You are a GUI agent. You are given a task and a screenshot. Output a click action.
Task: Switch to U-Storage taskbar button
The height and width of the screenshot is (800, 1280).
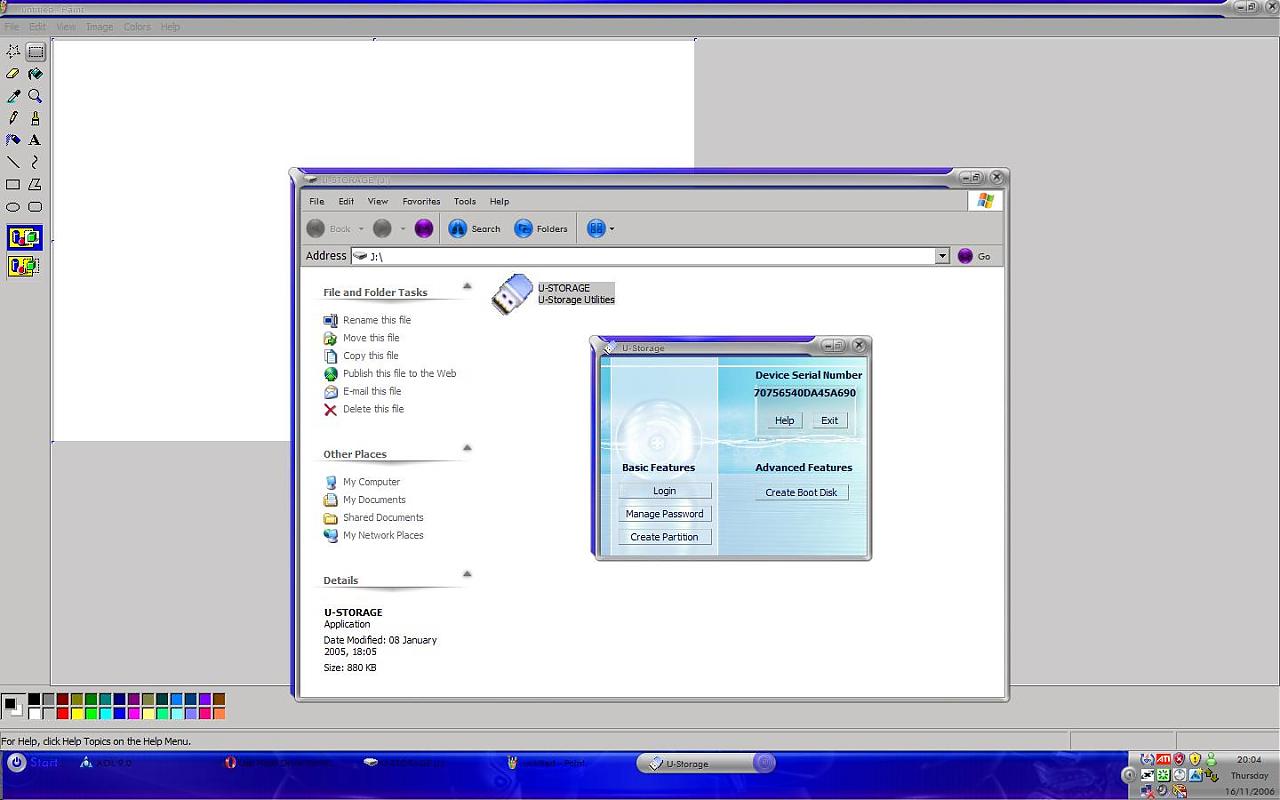(706, 763)
